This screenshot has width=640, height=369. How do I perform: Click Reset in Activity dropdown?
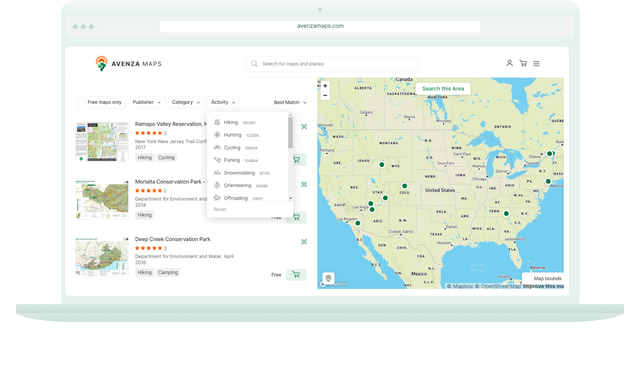220,209
